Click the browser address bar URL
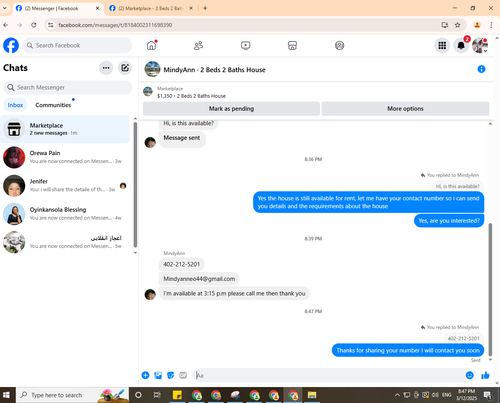Screen dimensions: 500x403 click(115, 25)
